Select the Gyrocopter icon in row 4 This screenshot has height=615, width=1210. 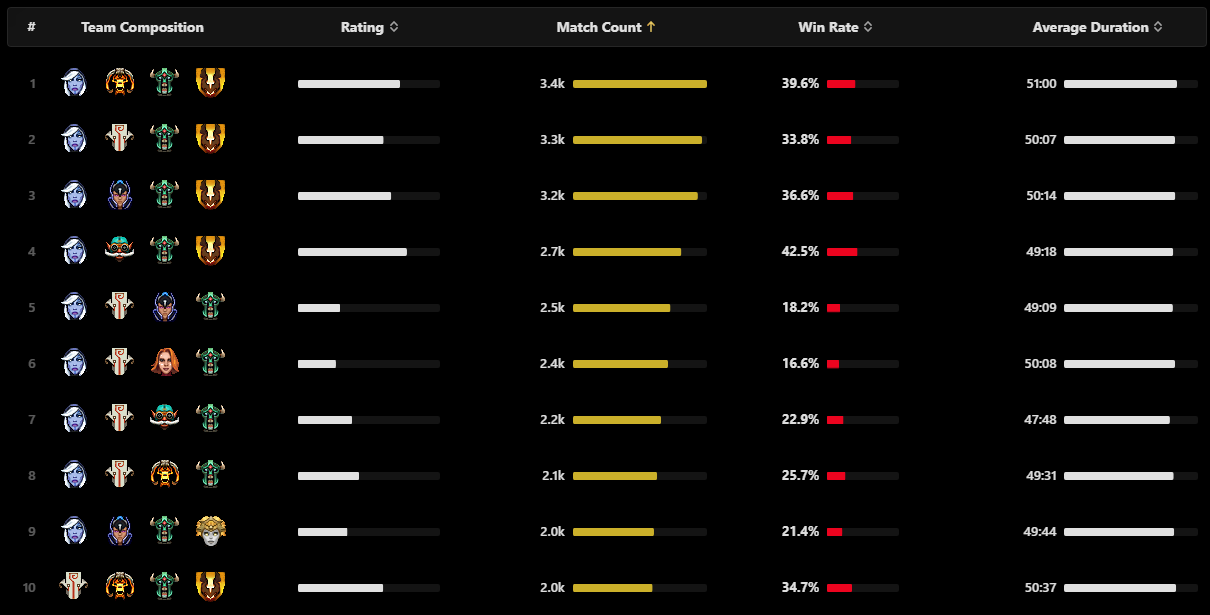(119, 251)
